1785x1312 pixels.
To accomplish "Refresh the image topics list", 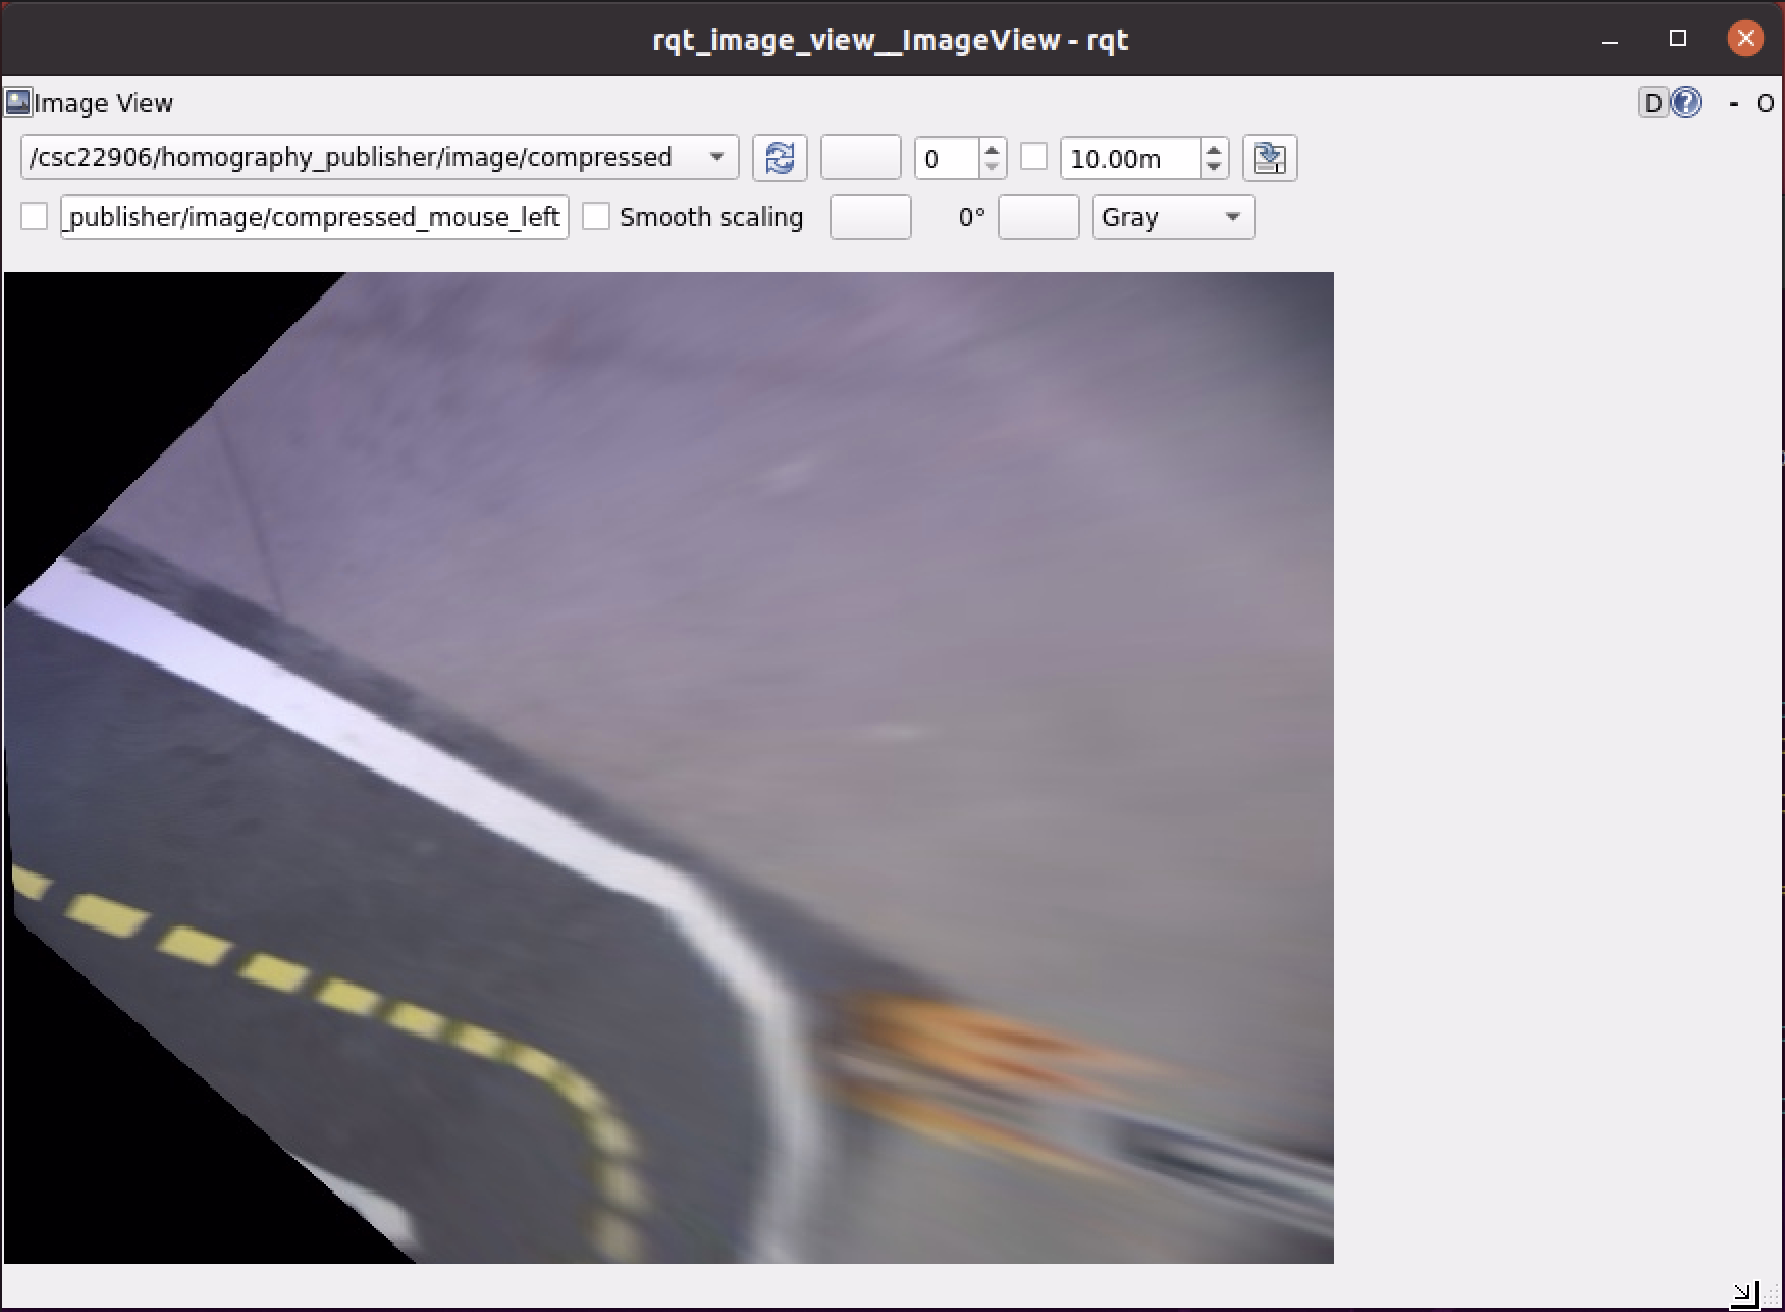I will [779, 158].
